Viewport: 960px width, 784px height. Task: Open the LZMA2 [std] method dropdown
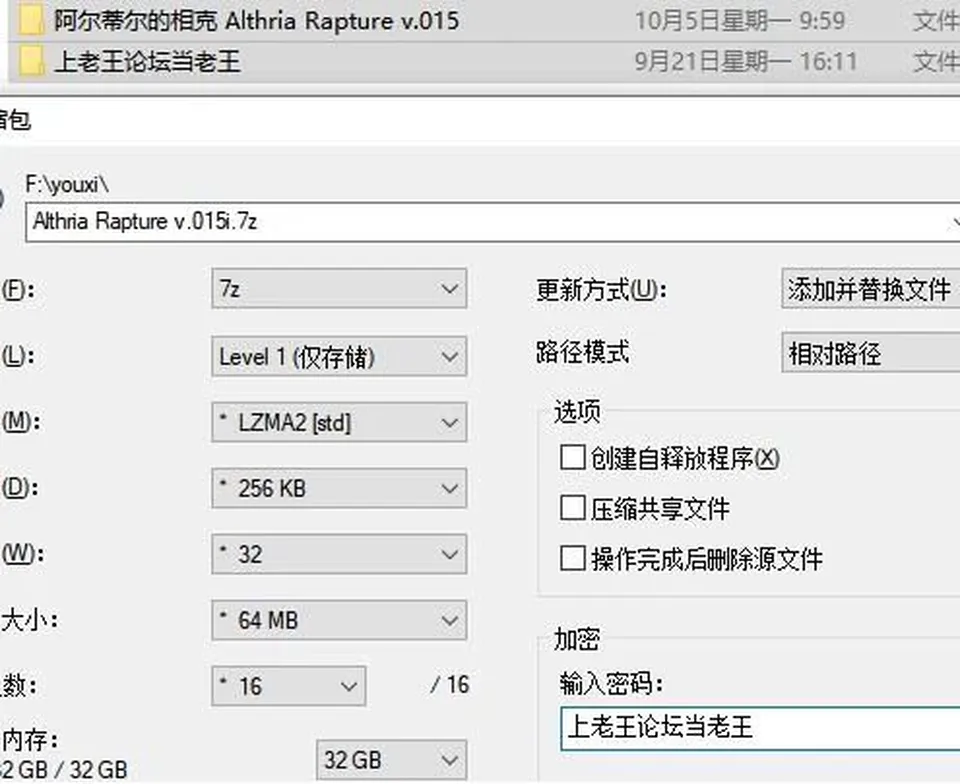click(339, 422)
